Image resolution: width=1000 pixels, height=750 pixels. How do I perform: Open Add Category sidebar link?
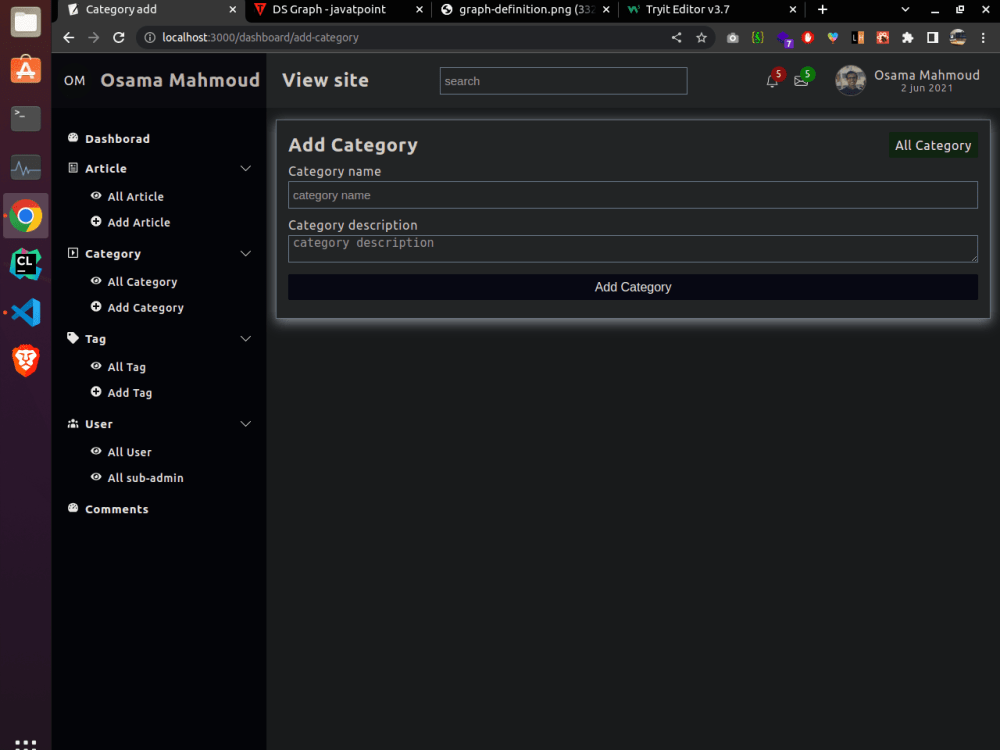pos(145,307)
